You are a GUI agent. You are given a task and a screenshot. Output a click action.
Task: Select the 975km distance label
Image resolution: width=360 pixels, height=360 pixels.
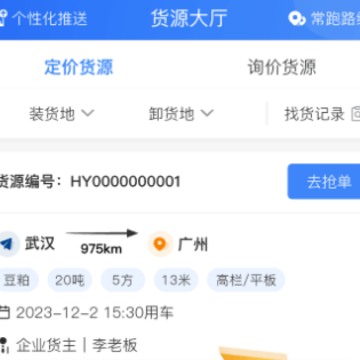tap(101, 249)
